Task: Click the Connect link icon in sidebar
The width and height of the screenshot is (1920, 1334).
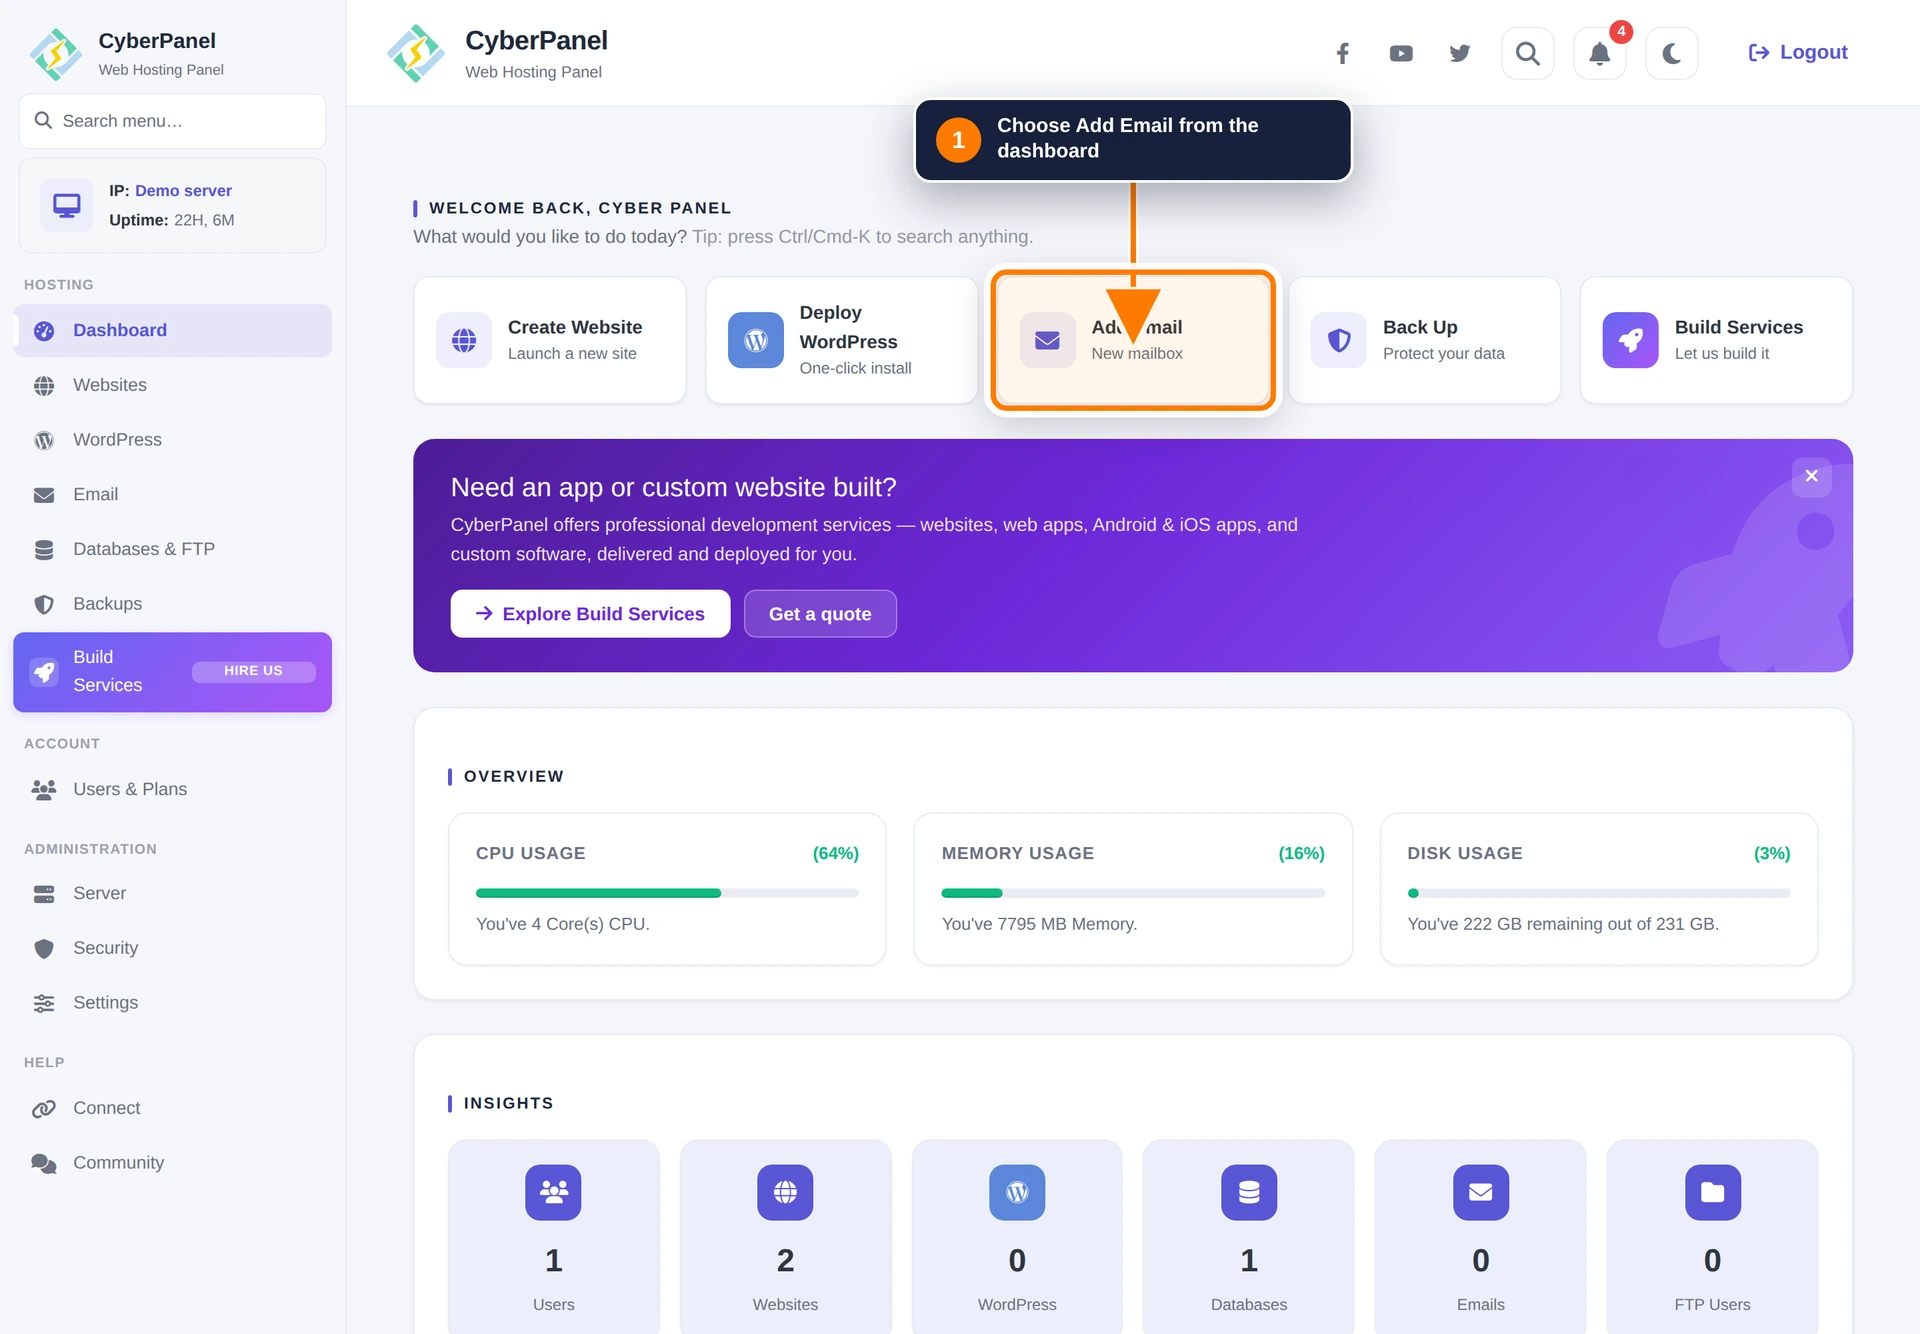Action: click(x=44, y=1109)
